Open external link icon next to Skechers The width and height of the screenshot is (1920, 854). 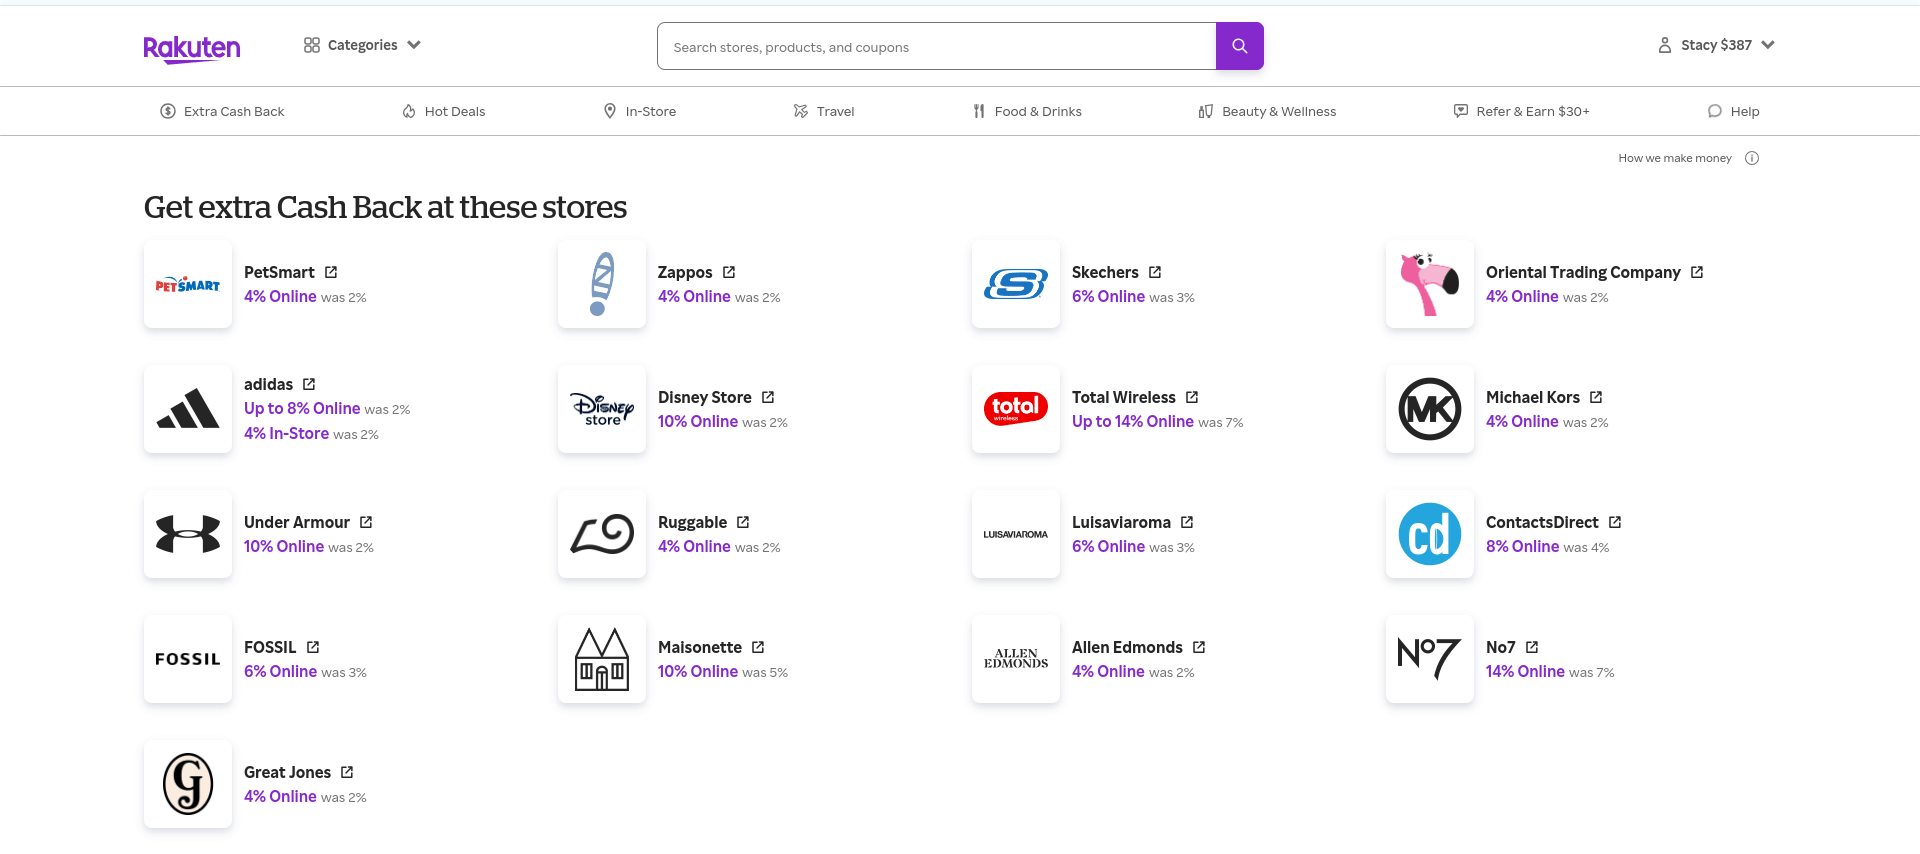[x=1155, y=272]
